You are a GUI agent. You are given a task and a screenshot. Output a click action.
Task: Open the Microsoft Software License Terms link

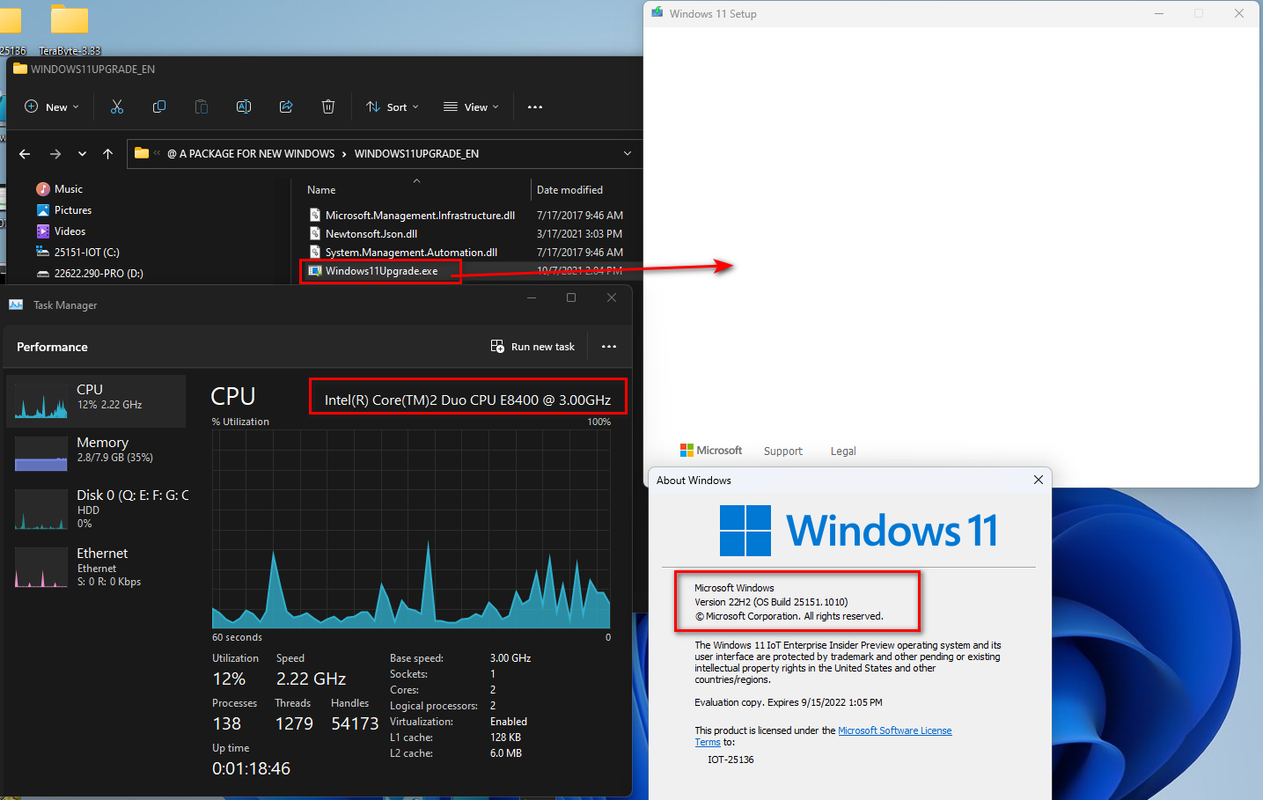point(895,731)
